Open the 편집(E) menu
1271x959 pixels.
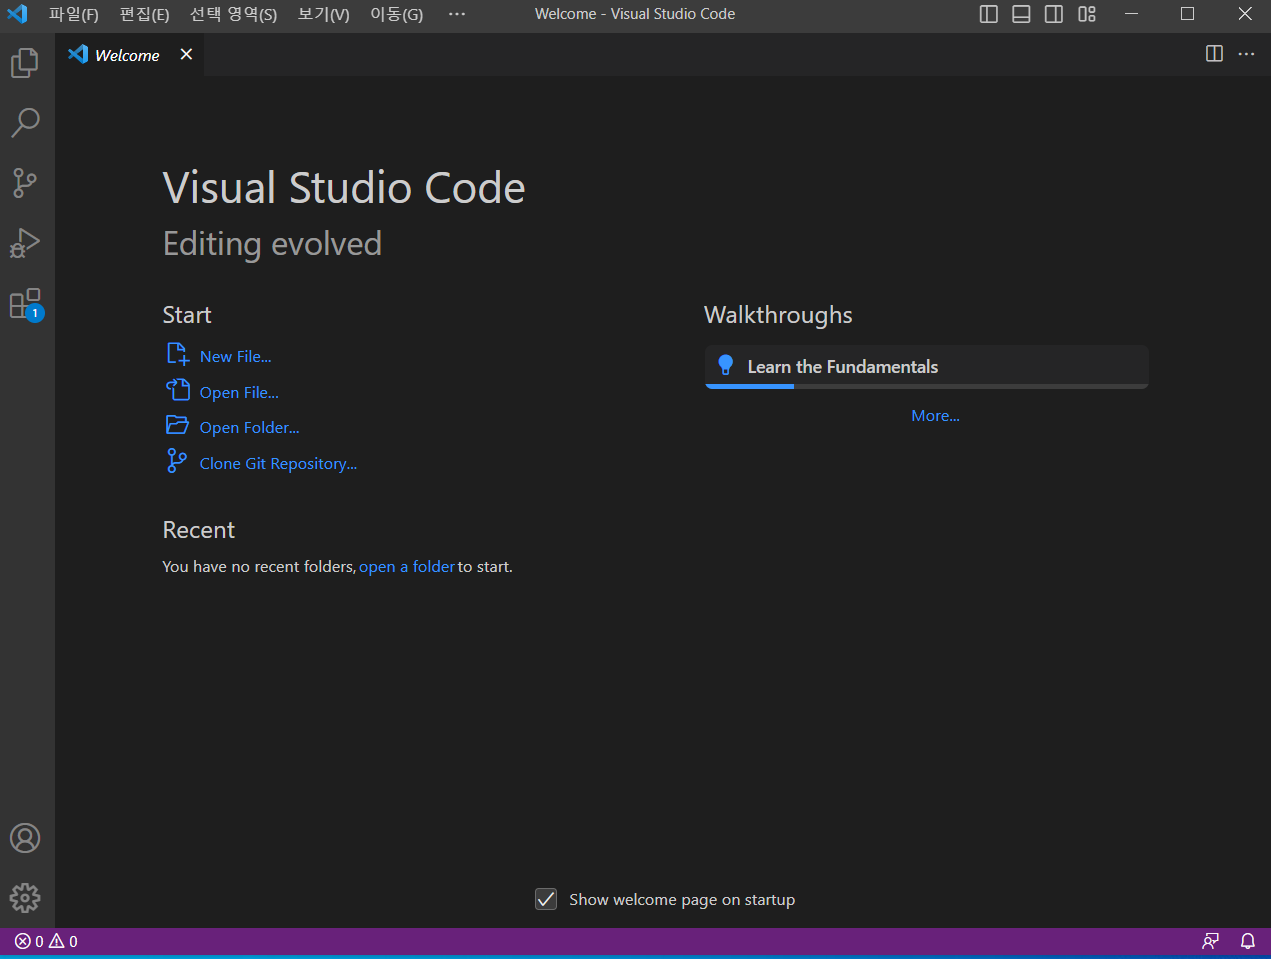(144, 14)
